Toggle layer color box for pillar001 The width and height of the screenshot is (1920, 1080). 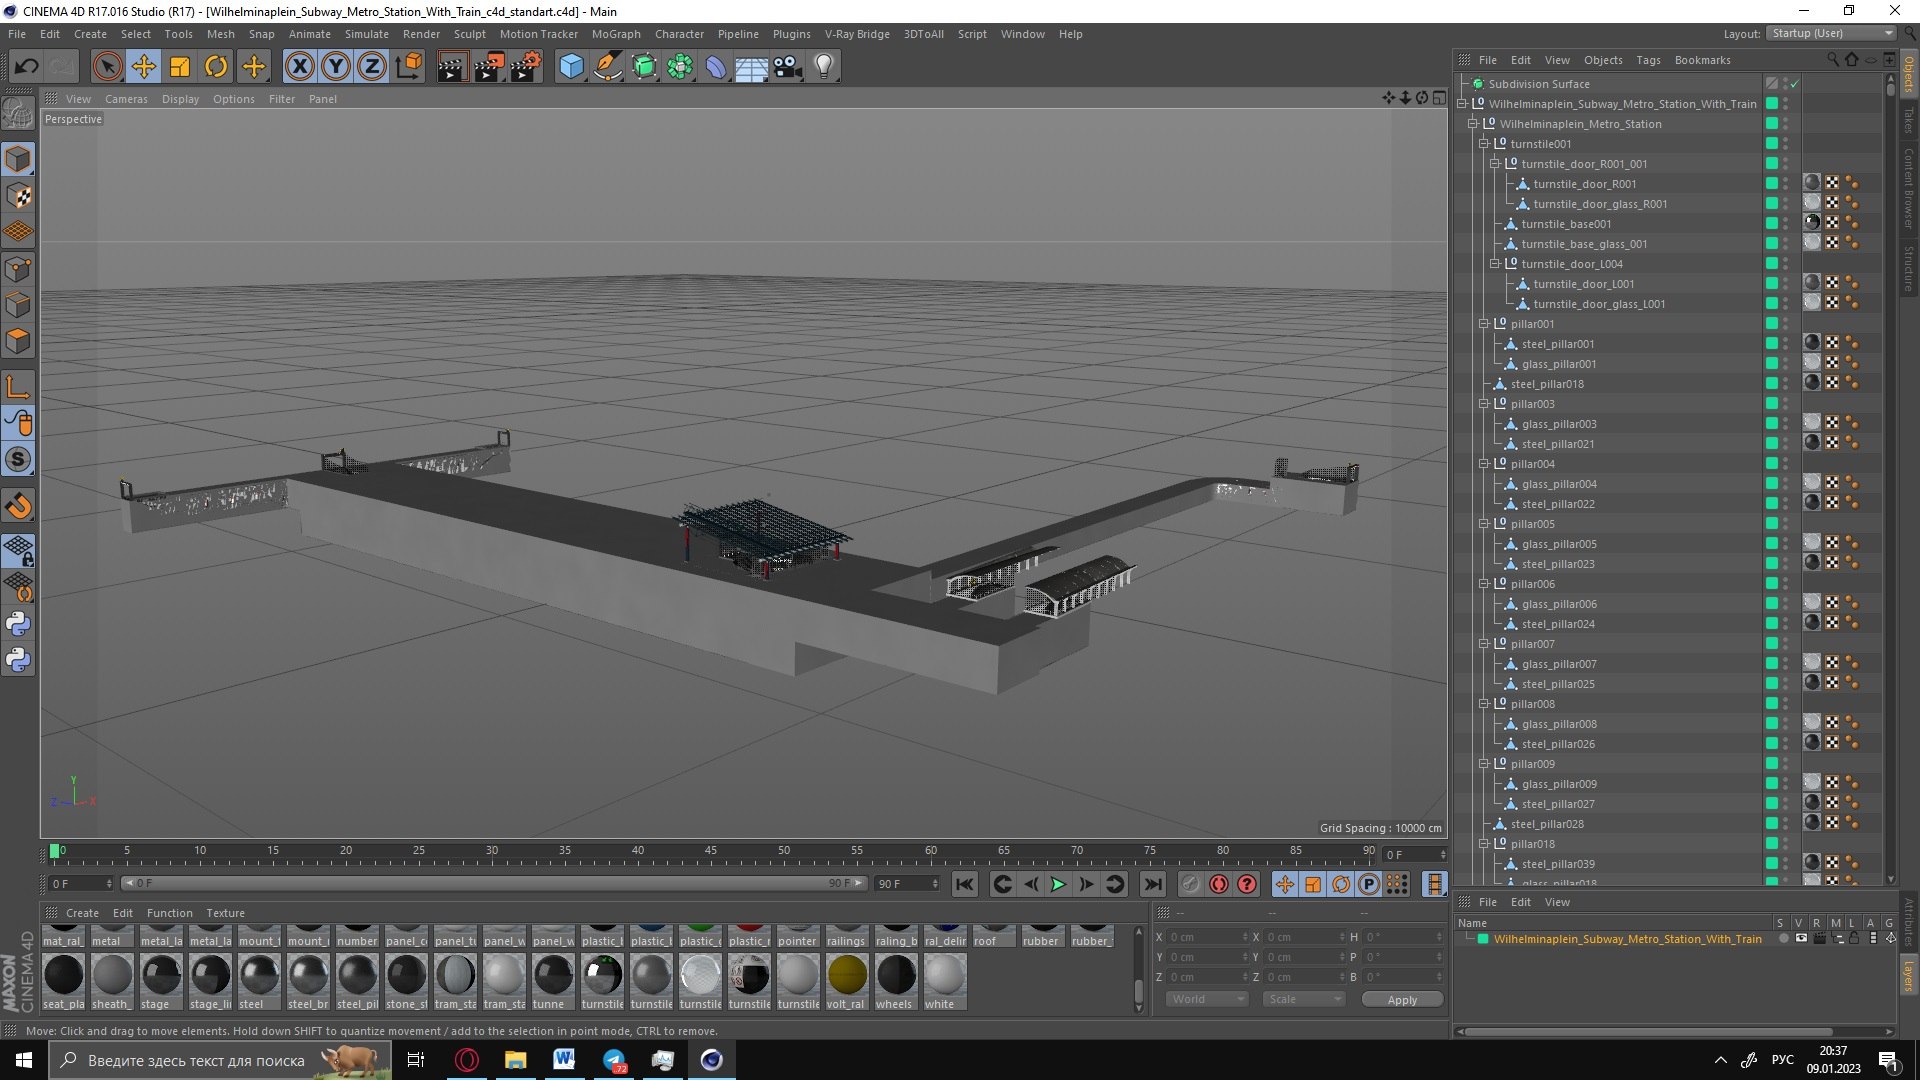tap(1772, 323)
